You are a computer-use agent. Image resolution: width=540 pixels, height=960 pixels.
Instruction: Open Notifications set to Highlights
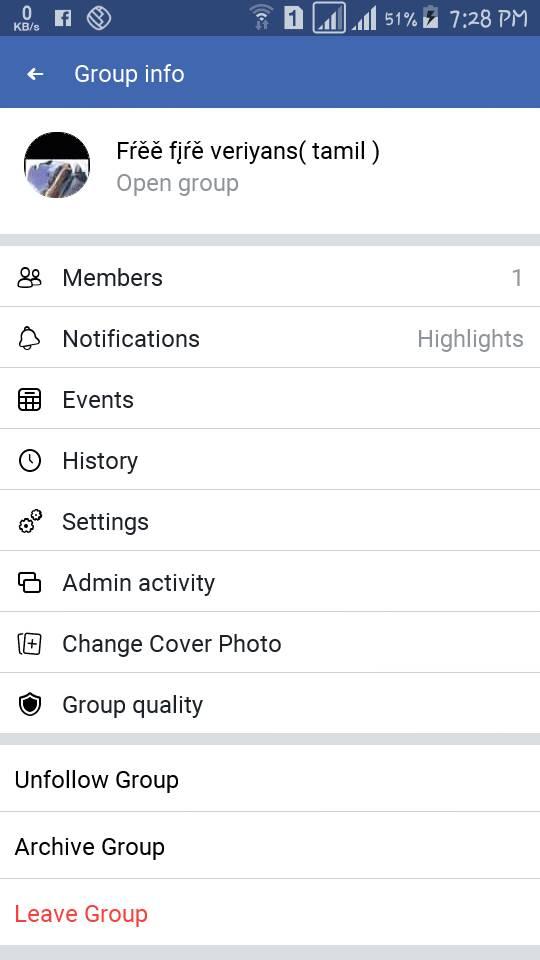(270, 337)
